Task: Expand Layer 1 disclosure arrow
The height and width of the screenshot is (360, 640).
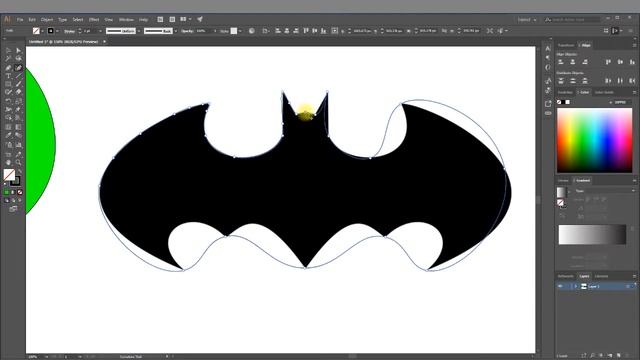Action: coord(576,287)
